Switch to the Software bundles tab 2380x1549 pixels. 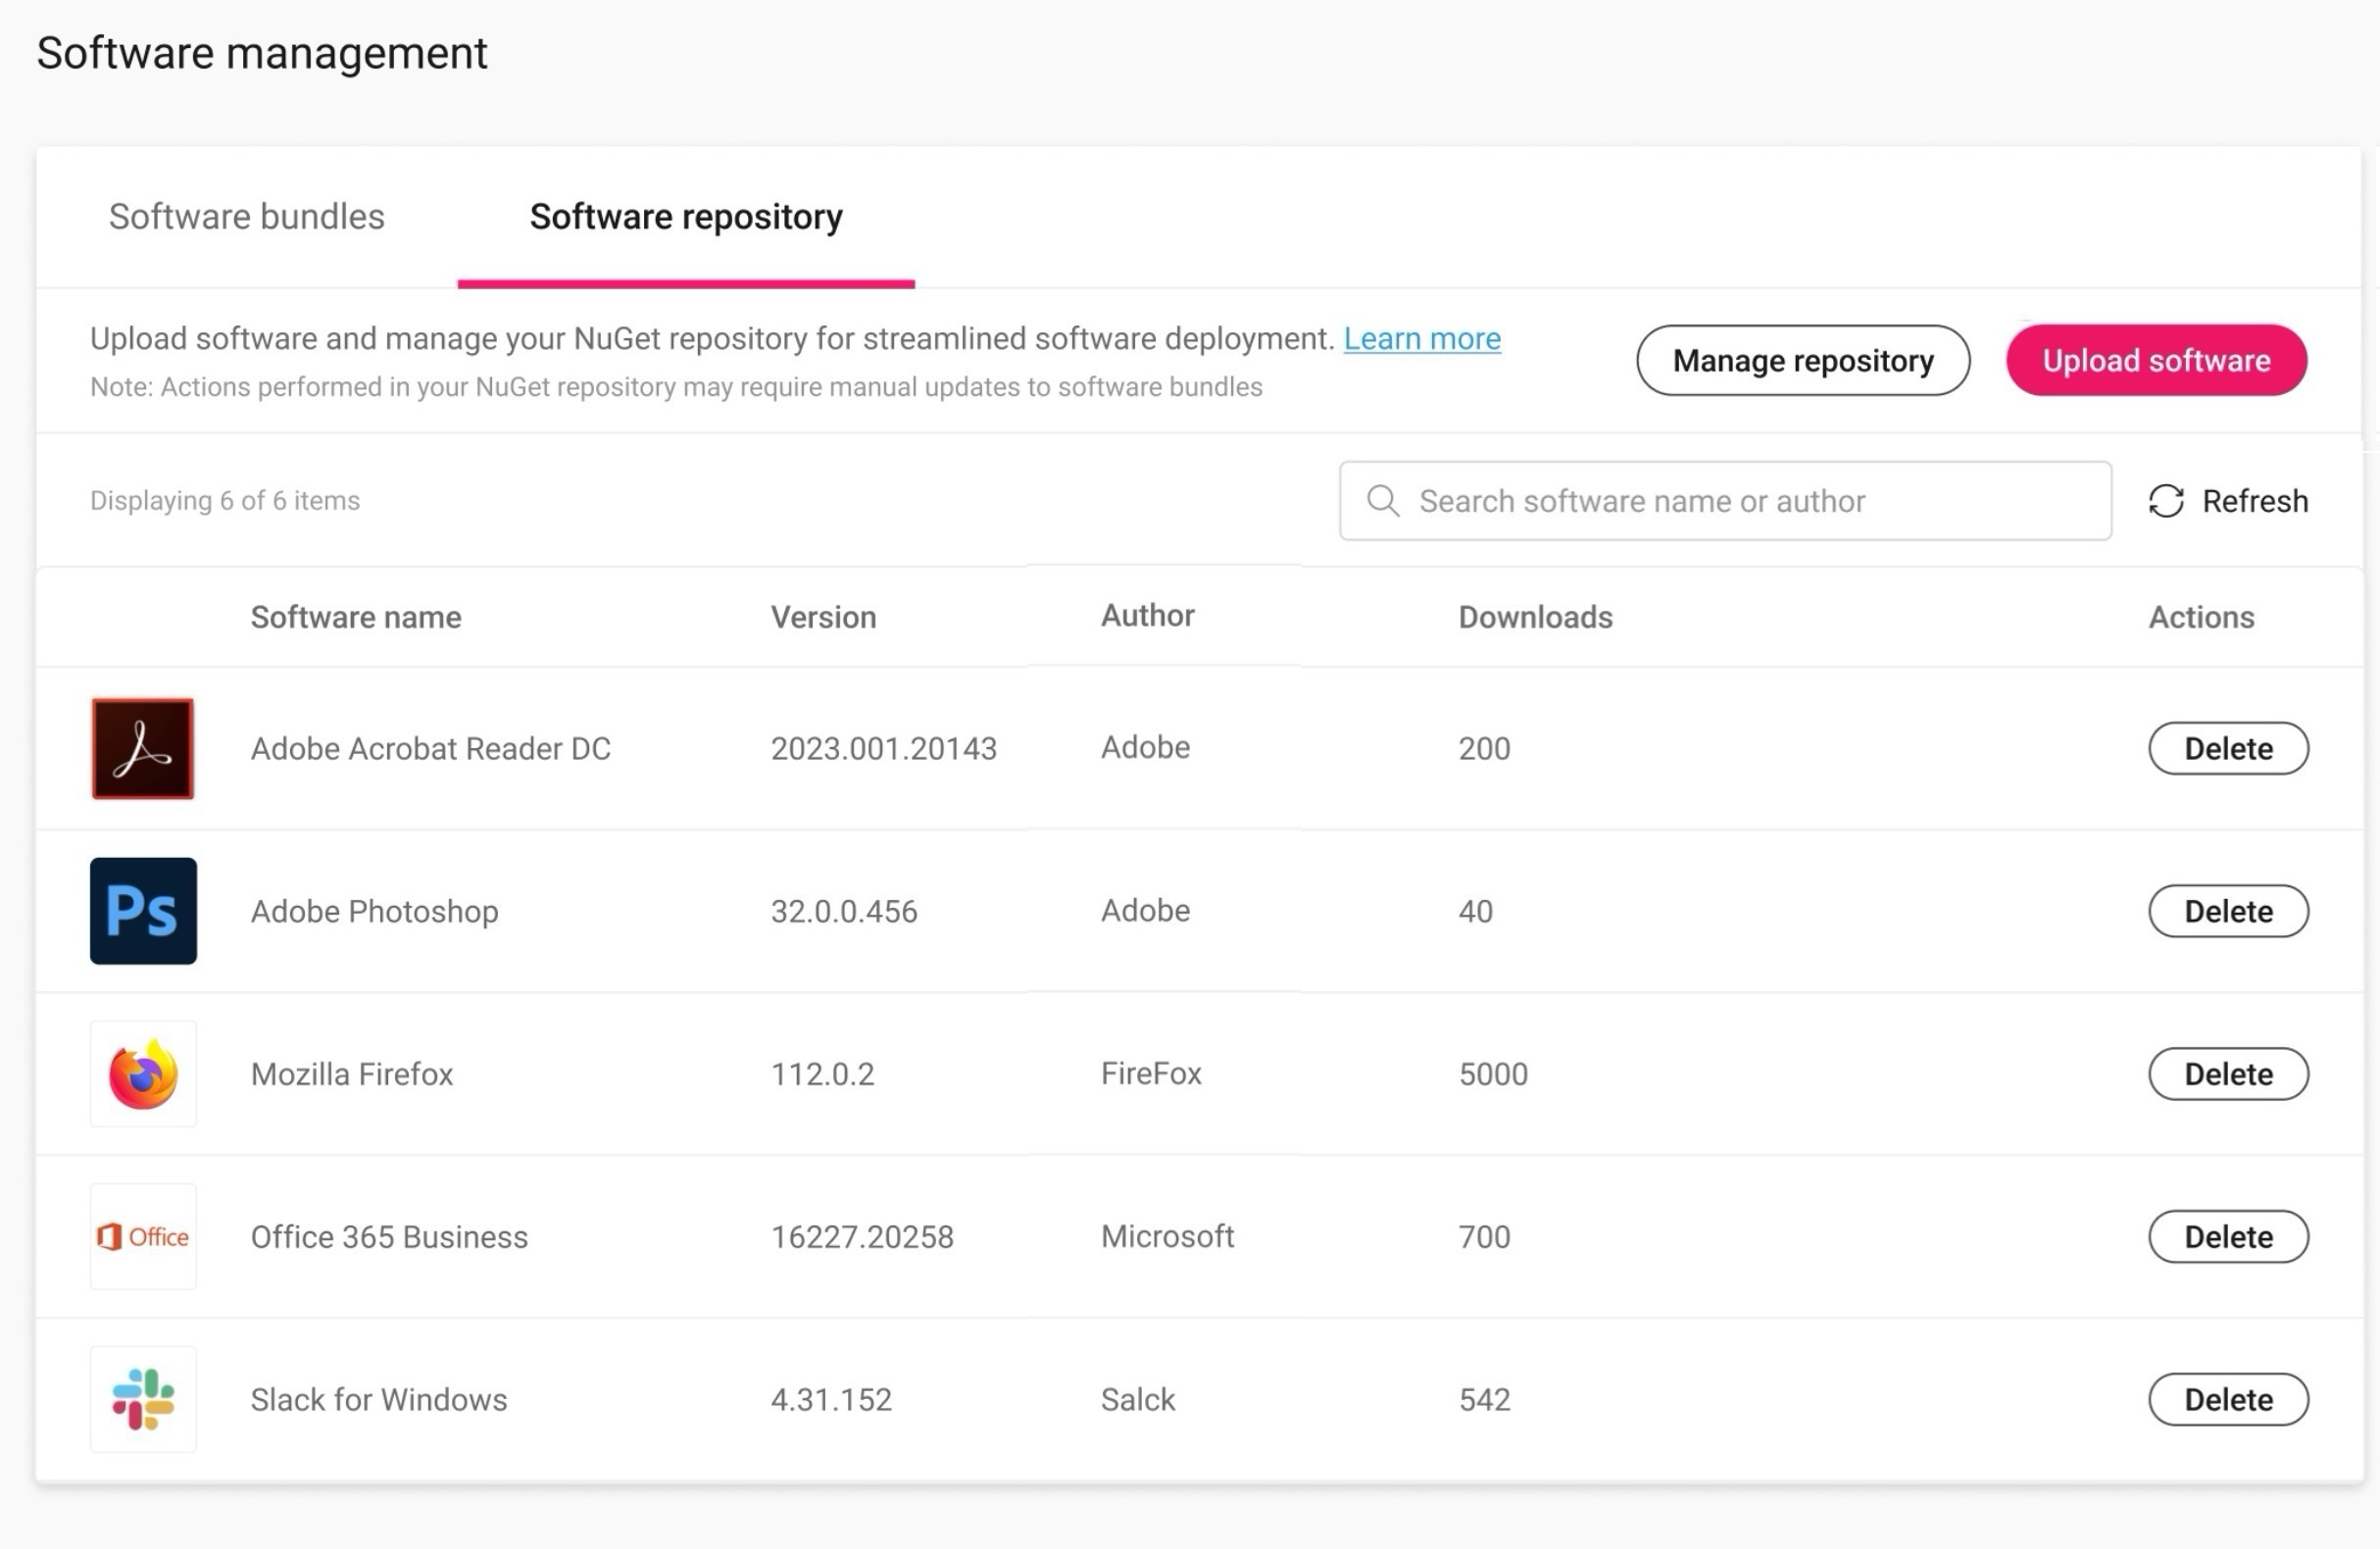pos(247,216)
